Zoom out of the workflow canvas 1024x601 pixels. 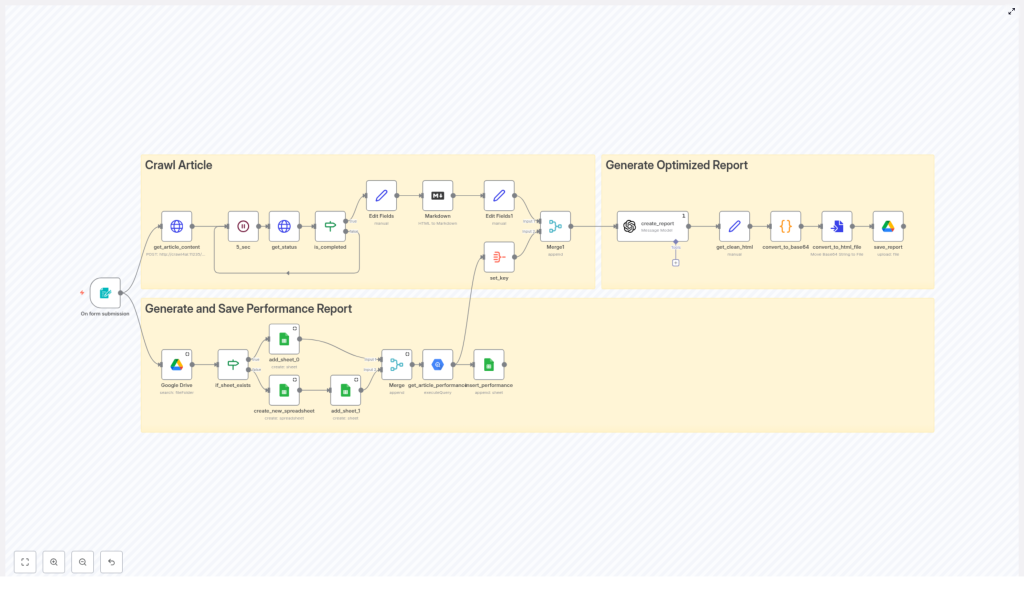point(83,562)
